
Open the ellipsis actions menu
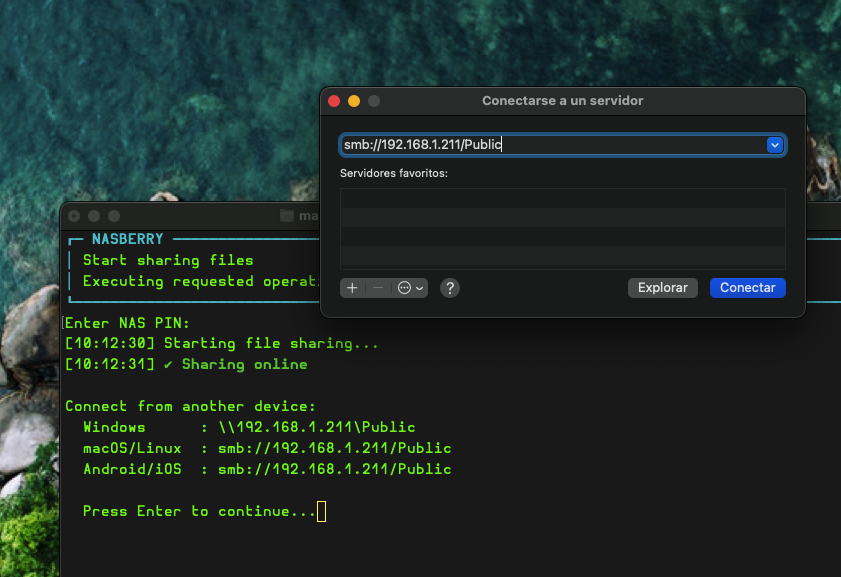(410, 288)
